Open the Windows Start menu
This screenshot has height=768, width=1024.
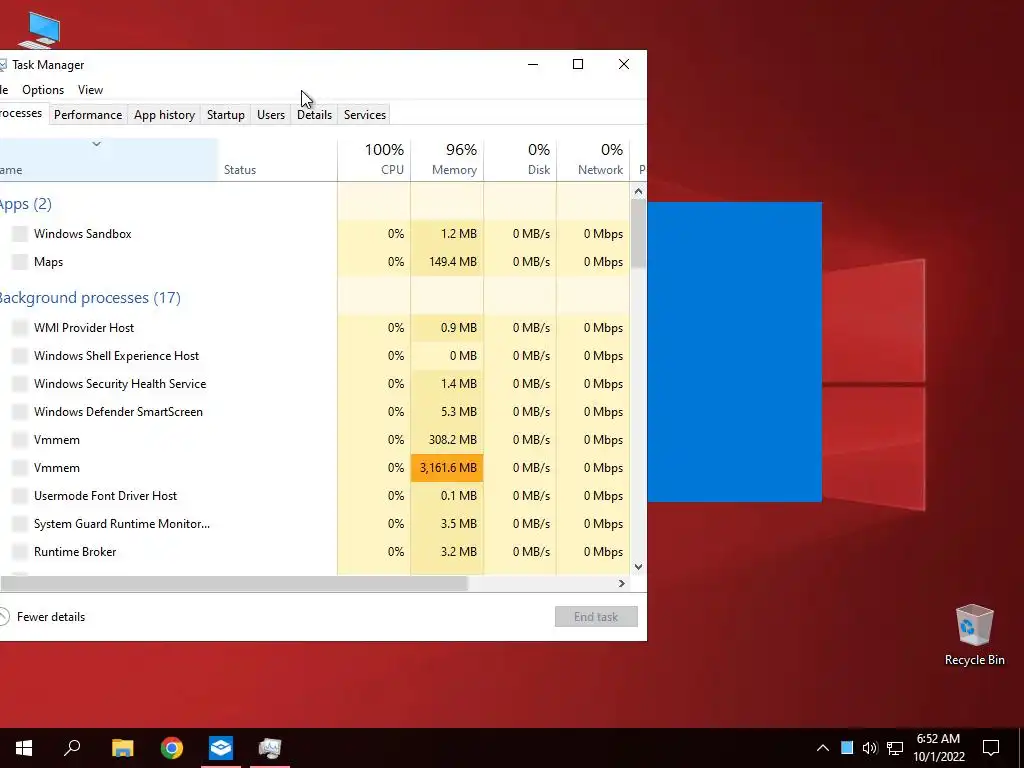click(x=24, y=748)
